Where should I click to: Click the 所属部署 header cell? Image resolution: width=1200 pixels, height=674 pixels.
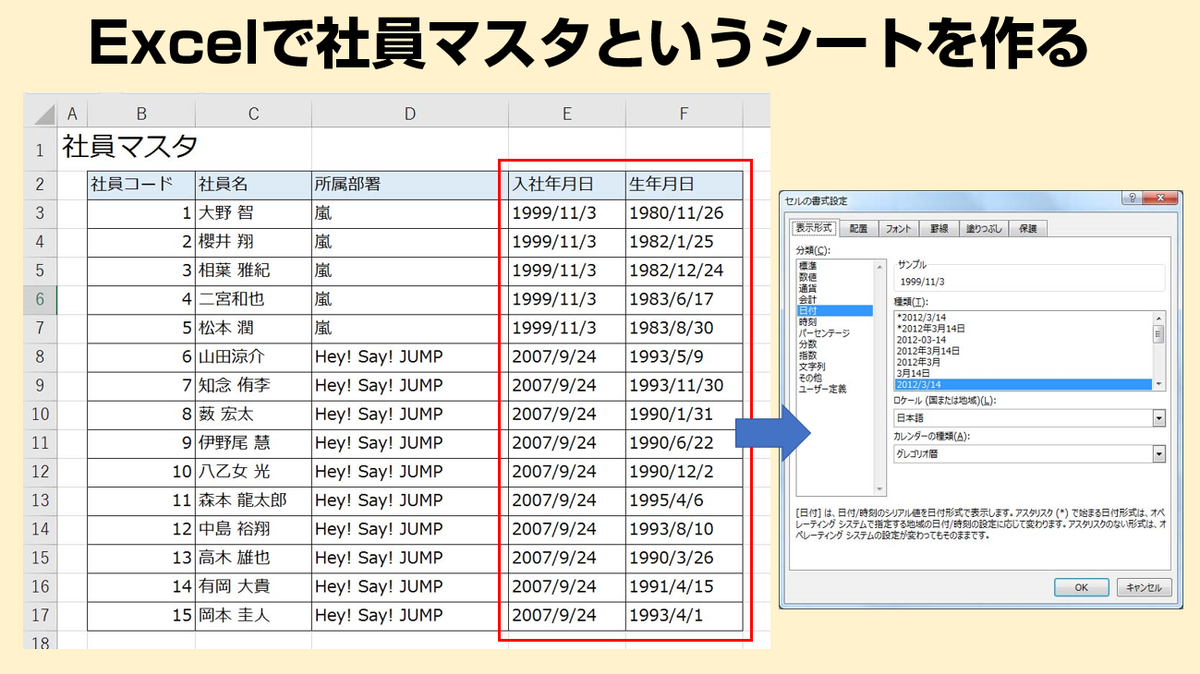tap(410, 185)
